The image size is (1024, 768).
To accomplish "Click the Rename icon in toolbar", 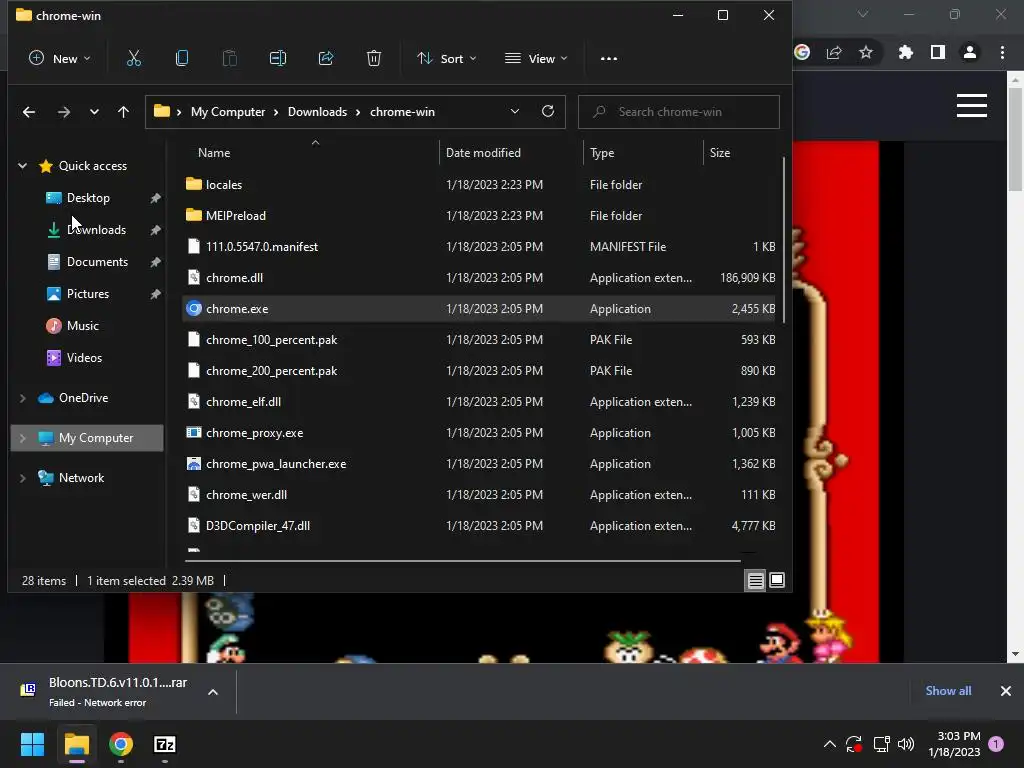I will click(278, 59).
